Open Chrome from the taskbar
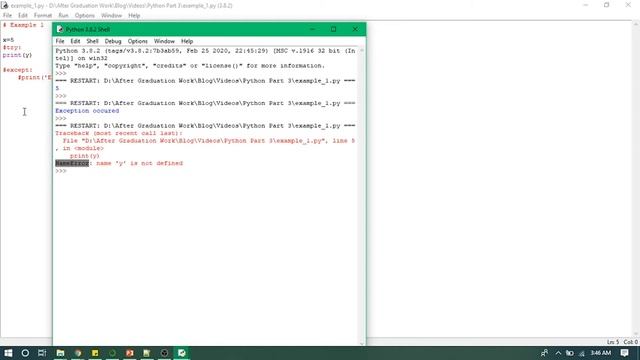640x360 pixels. click(x=78, y=353)
